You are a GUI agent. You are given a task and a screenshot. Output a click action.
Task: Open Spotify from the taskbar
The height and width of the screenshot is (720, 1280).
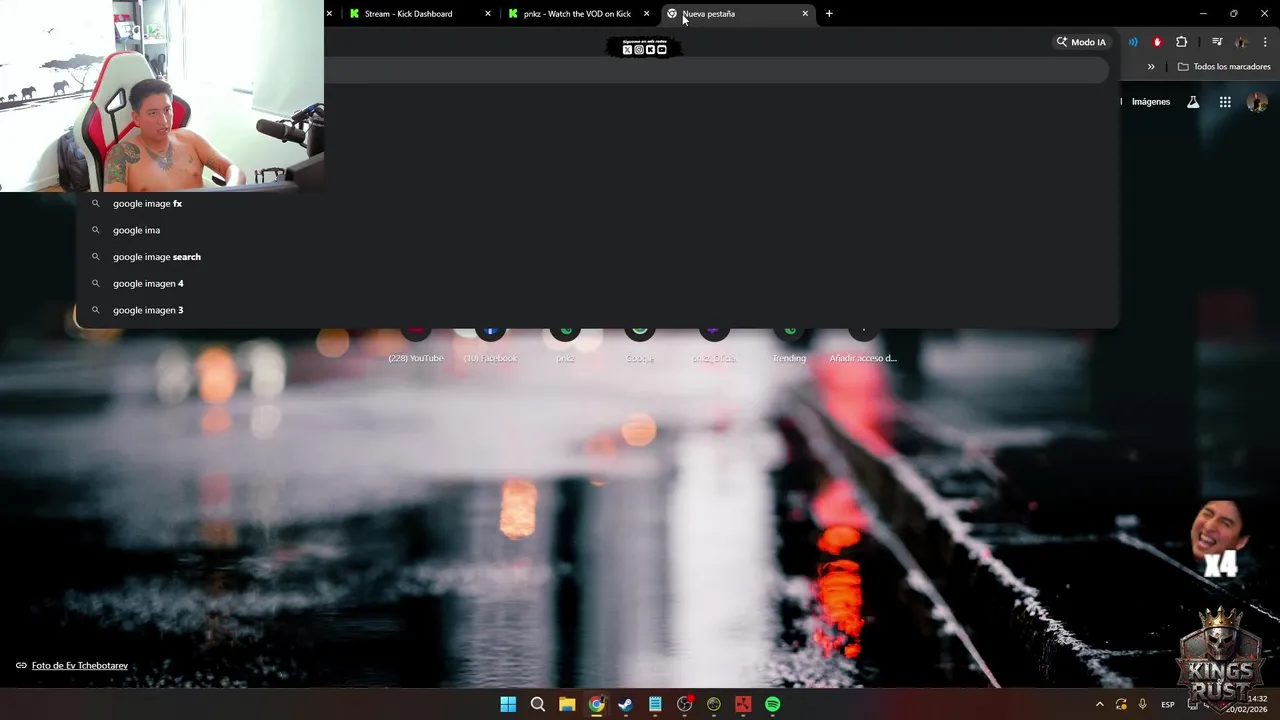click(x=773, y=704)
